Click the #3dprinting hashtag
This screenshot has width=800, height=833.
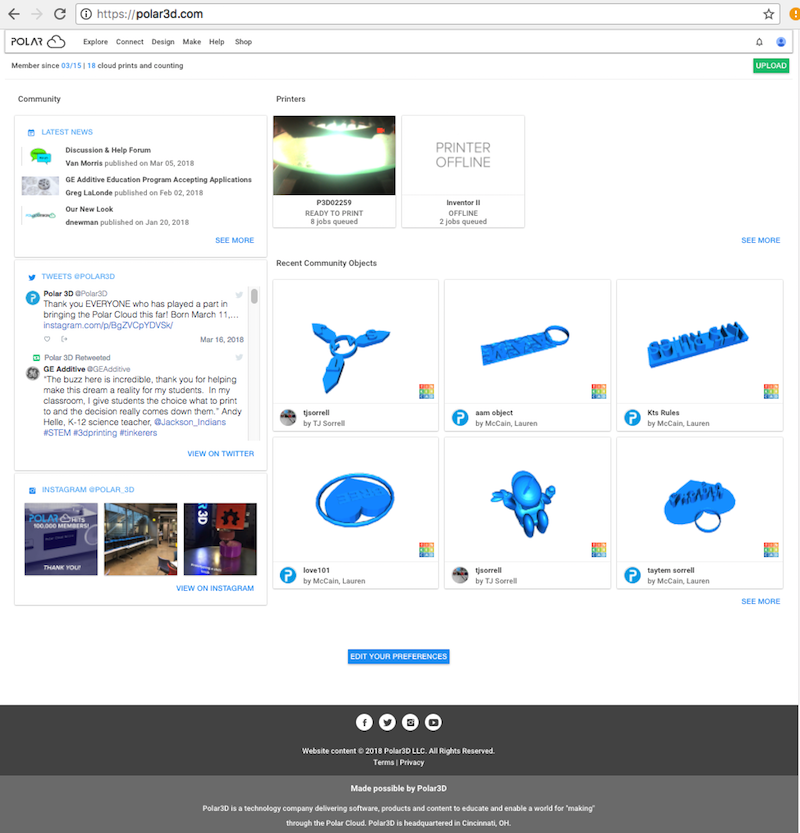[x=95, y=433]
